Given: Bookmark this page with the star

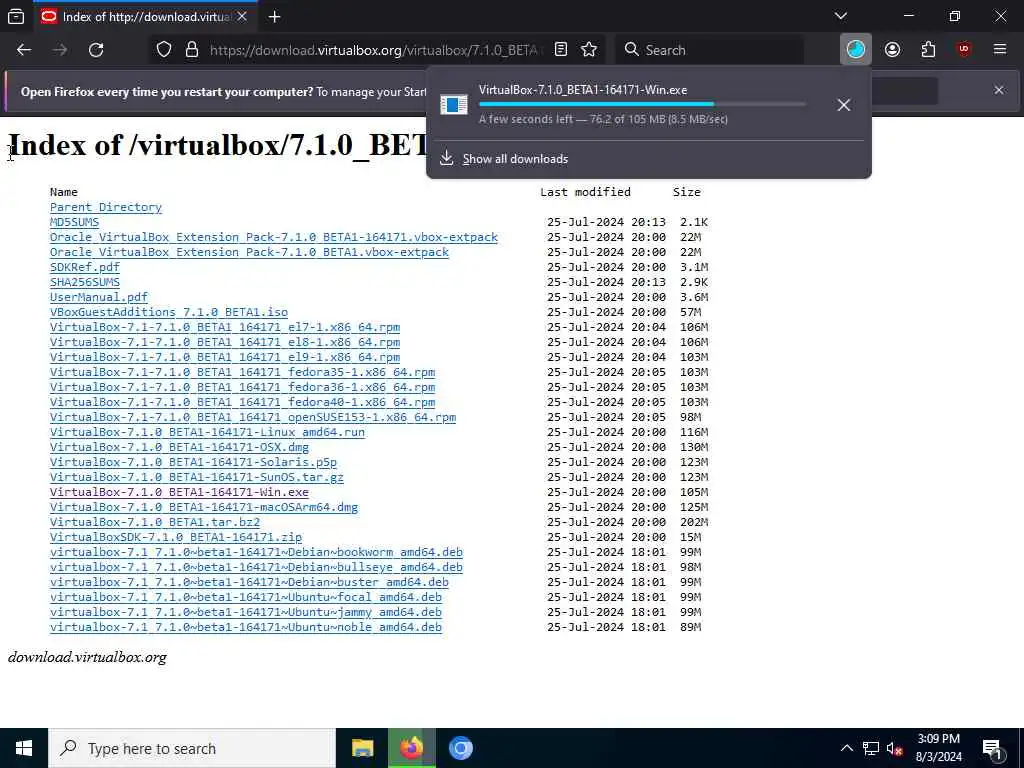Looking at the screenshot, I should coord(589,50).
